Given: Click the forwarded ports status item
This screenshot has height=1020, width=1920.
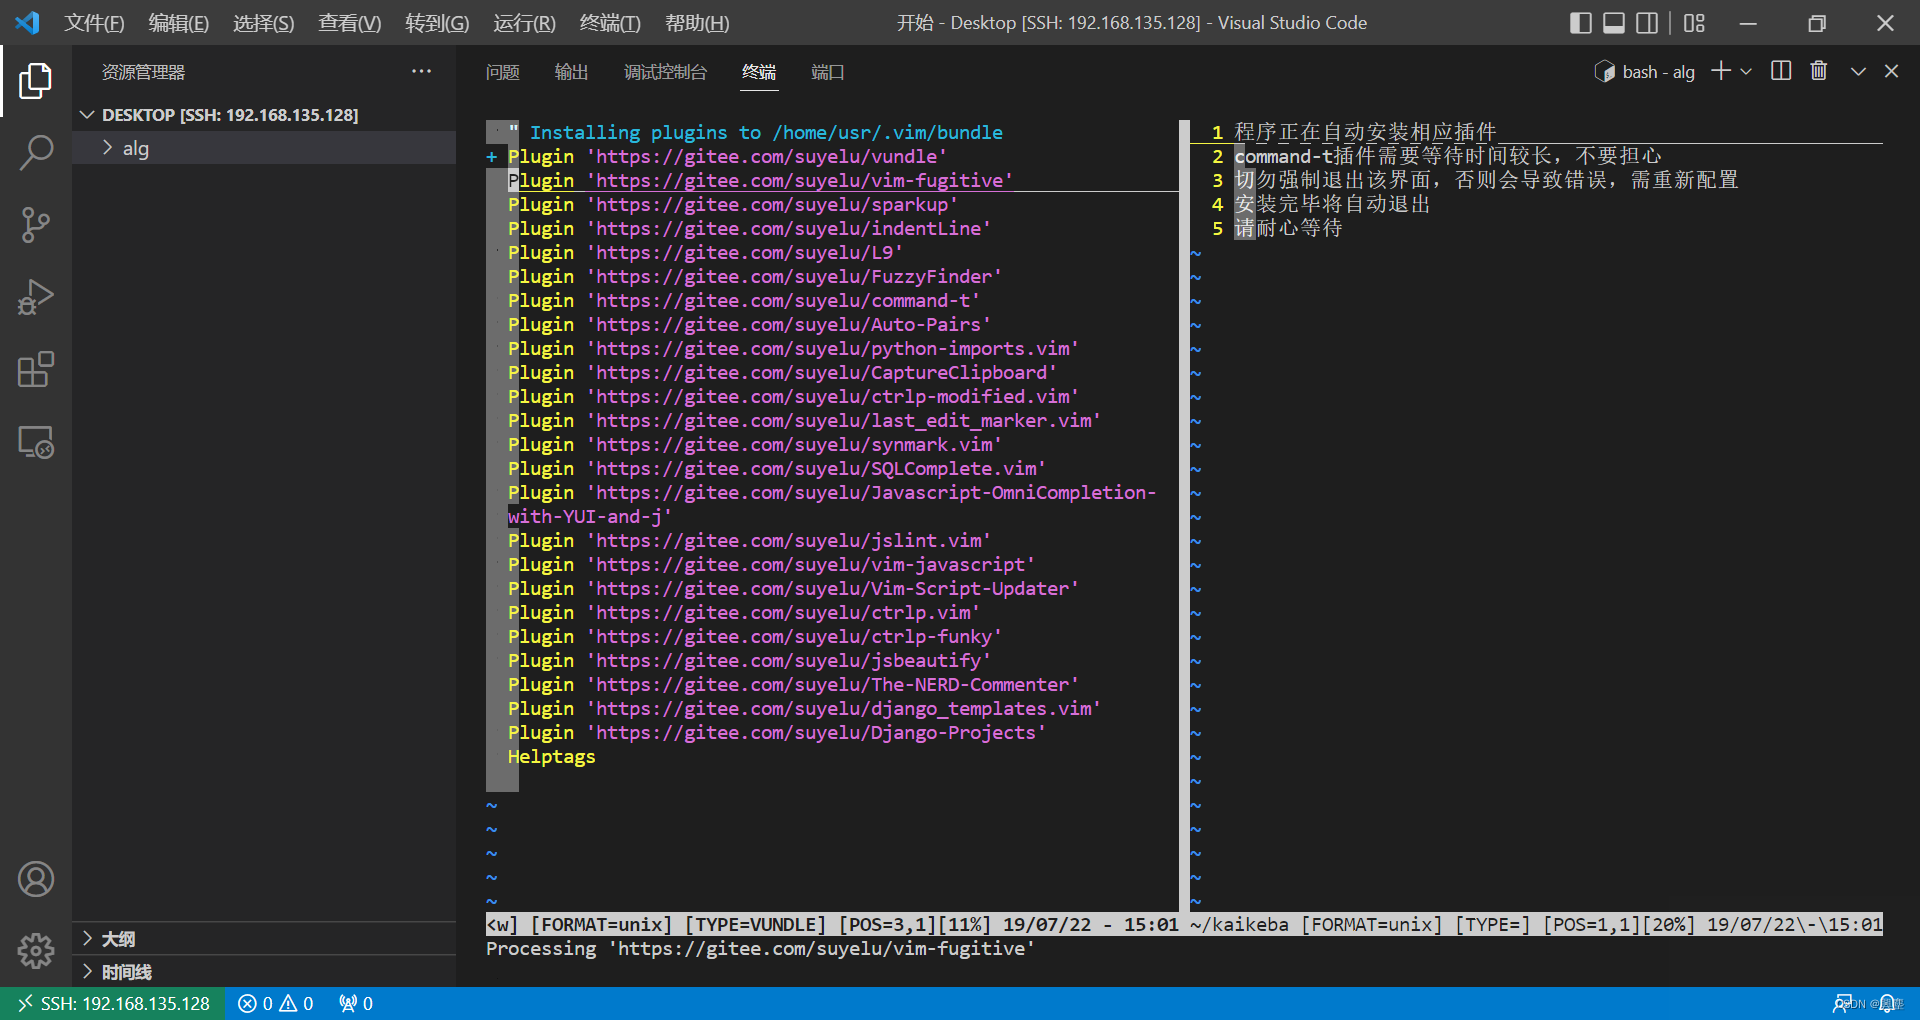Looking at the screenshot, I should (356, 1003).
